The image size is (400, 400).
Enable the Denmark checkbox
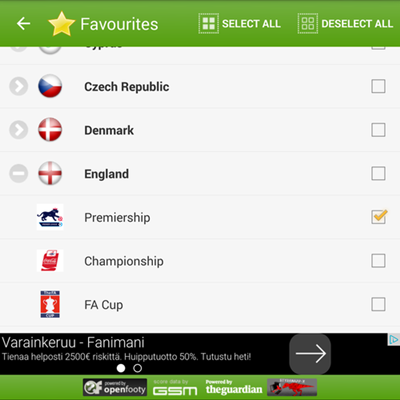click(378, 130)
